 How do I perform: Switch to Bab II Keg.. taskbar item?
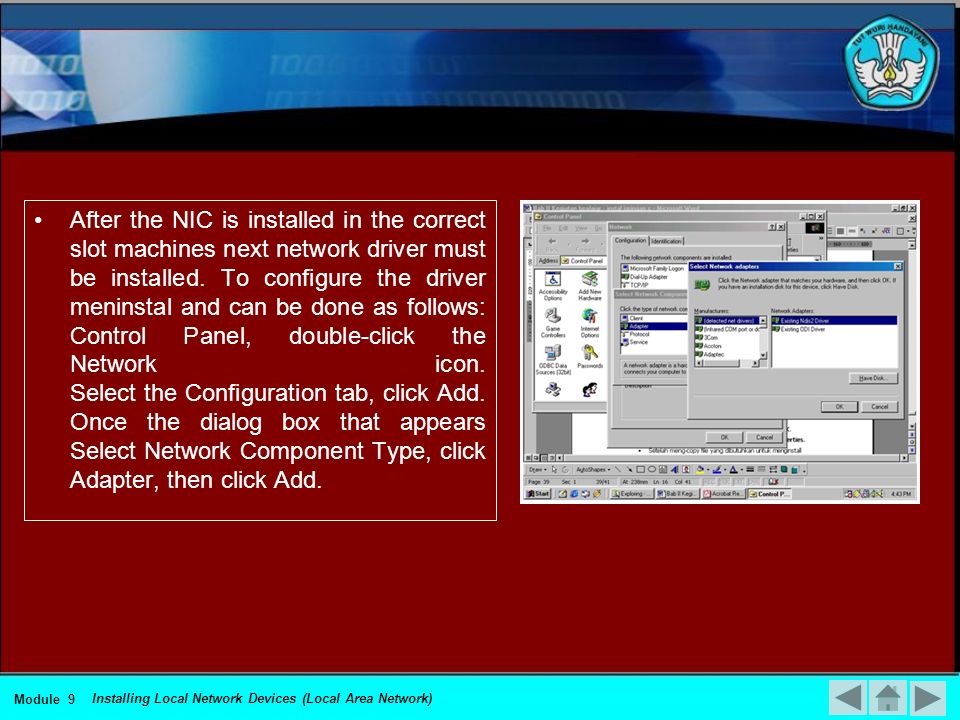677,493
